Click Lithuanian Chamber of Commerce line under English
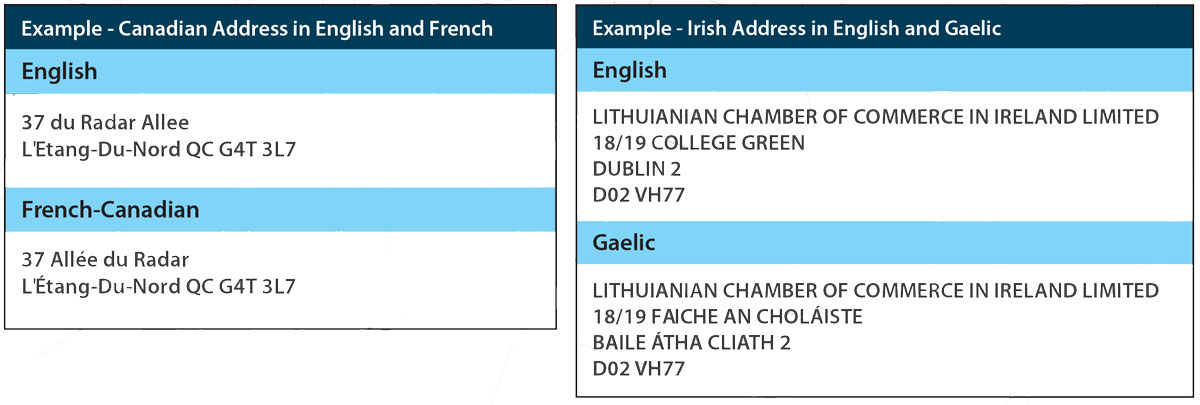Screen dimensions: 1200x405 [876, 117]
